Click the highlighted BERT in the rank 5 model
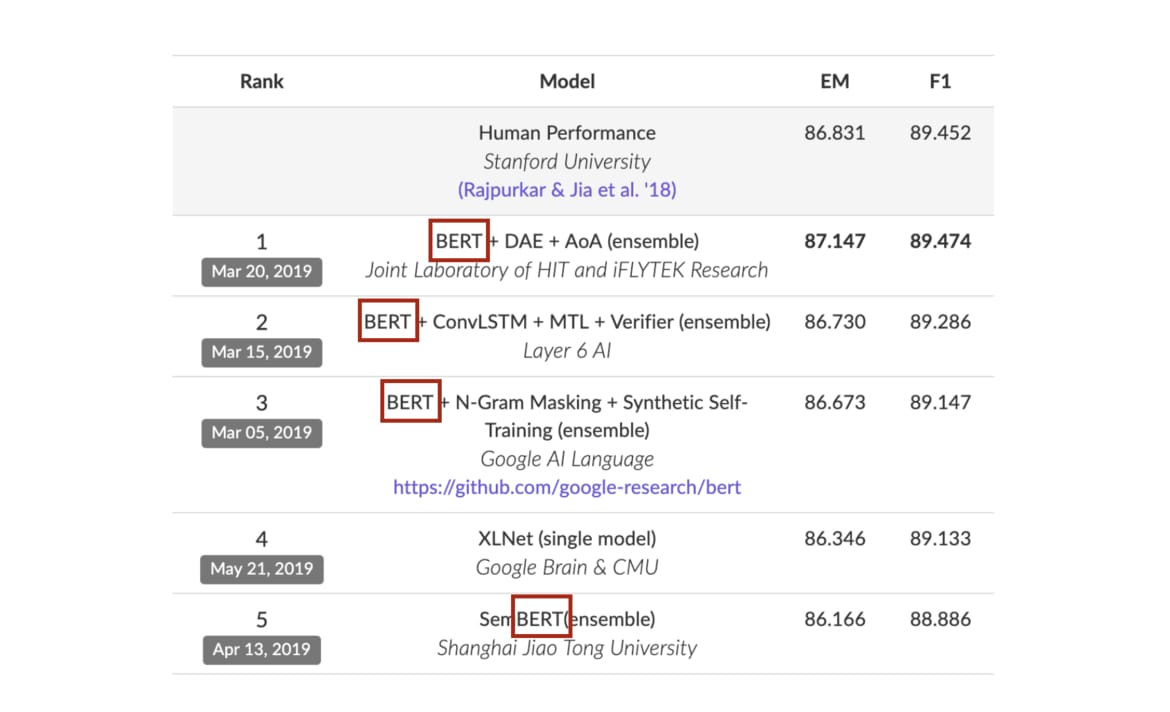The image size is (1170, 712). point(541,619)
